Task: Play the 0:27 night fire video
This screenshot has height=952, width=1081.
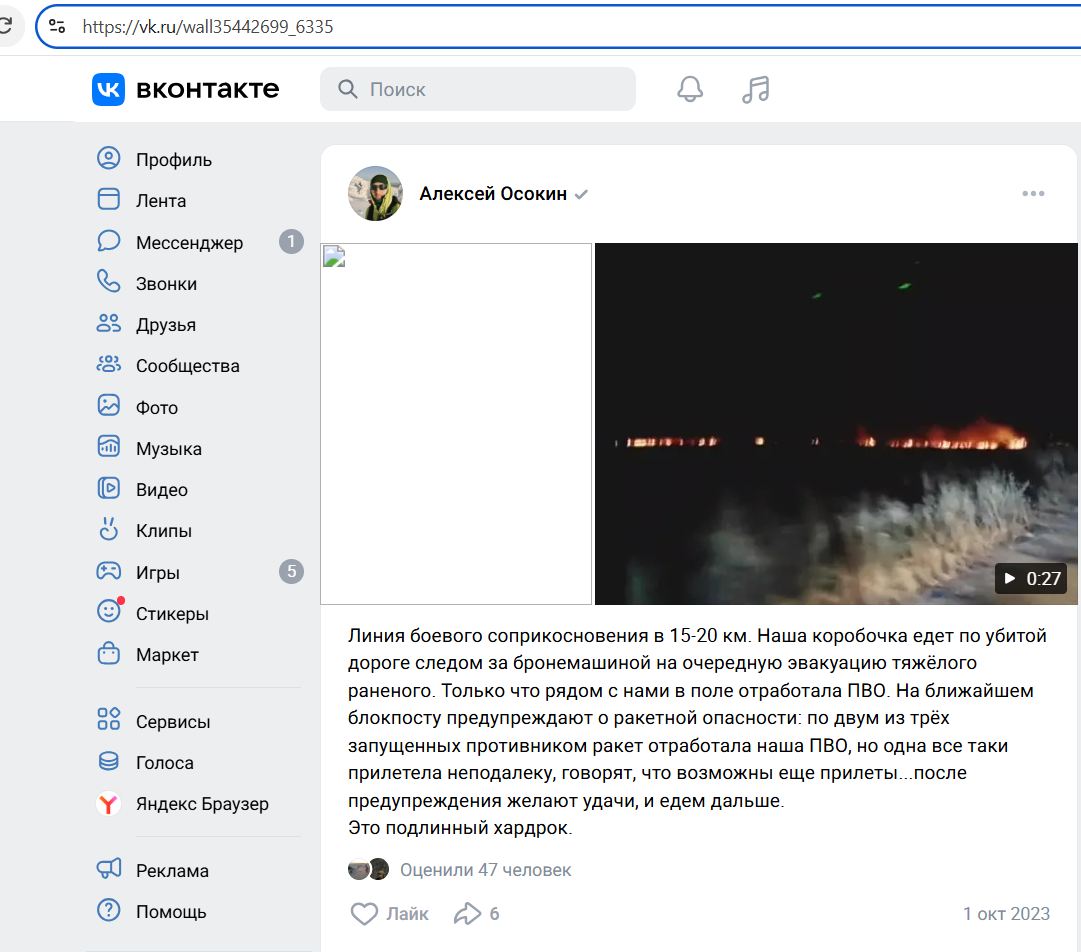Action: 836,423
